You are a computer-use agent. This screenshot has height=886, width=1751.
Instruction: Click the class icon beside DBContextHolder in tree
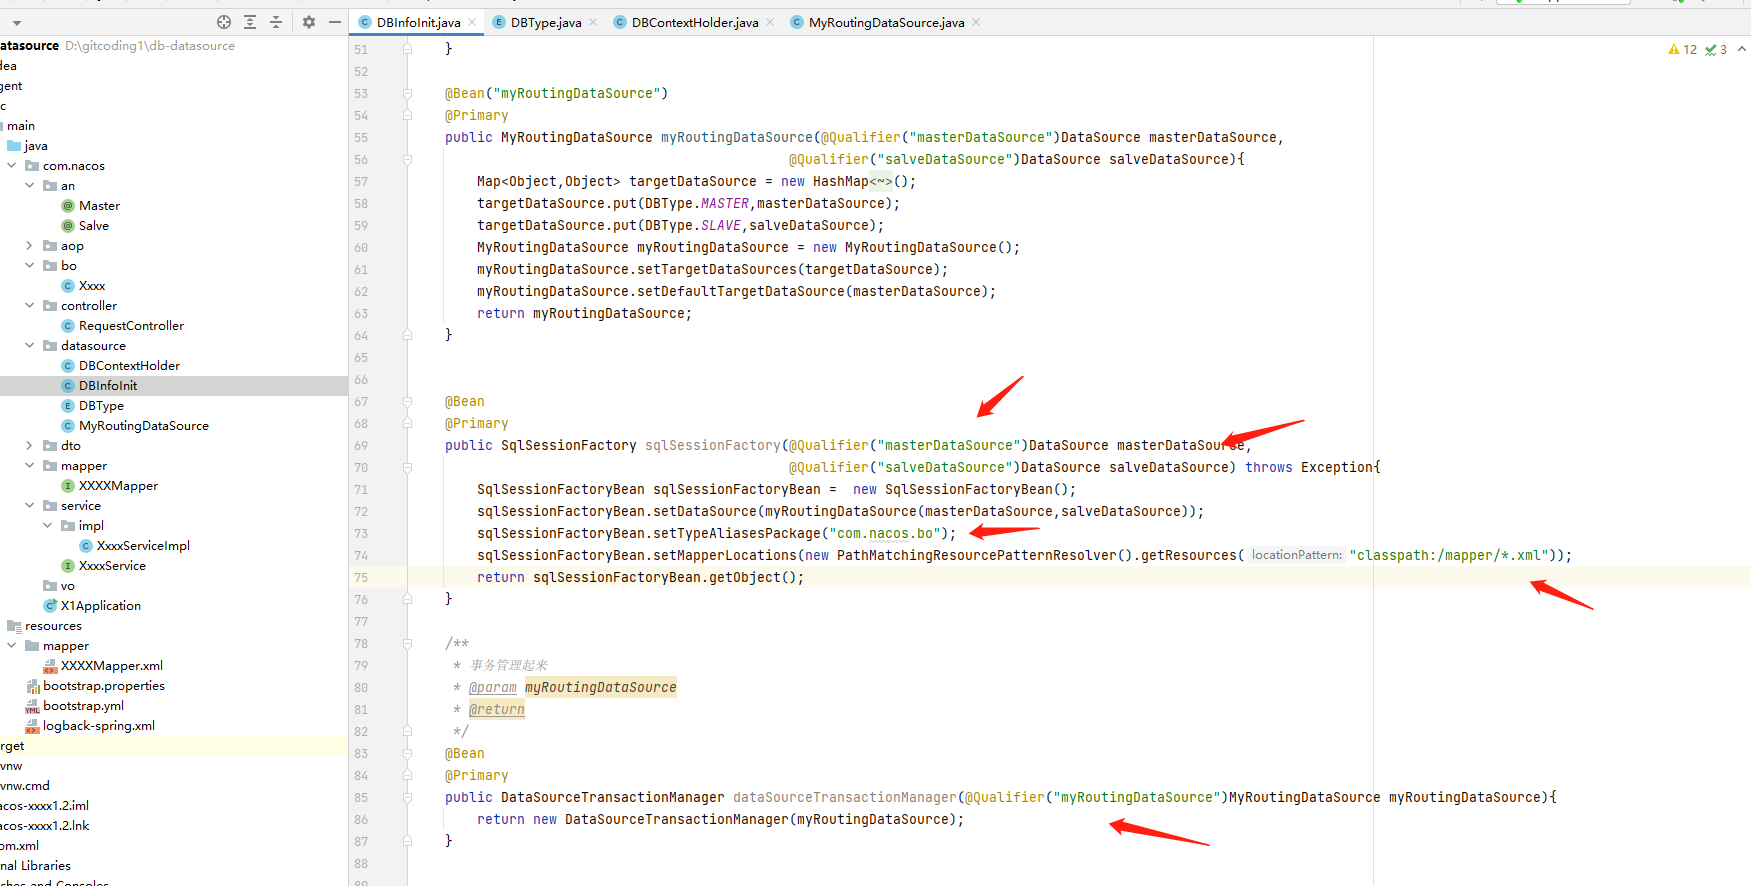click(68, 366)
